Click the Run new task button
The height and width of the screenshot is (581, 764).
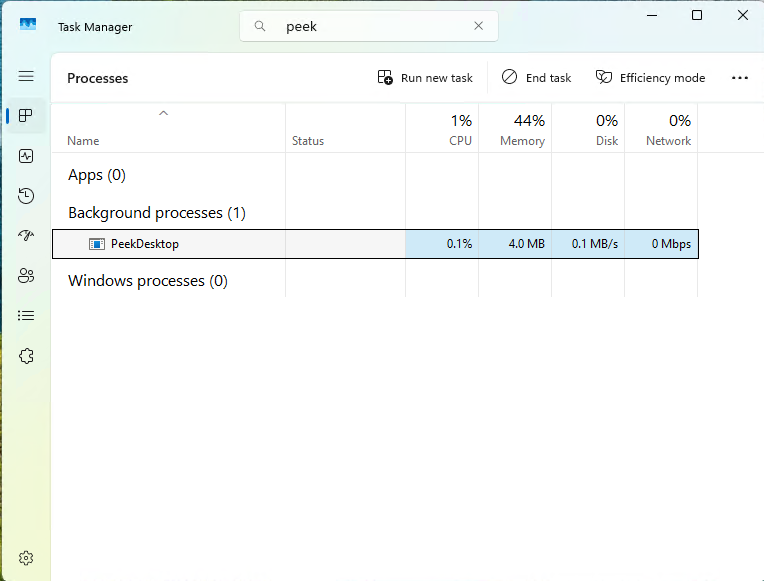(425, 78)
